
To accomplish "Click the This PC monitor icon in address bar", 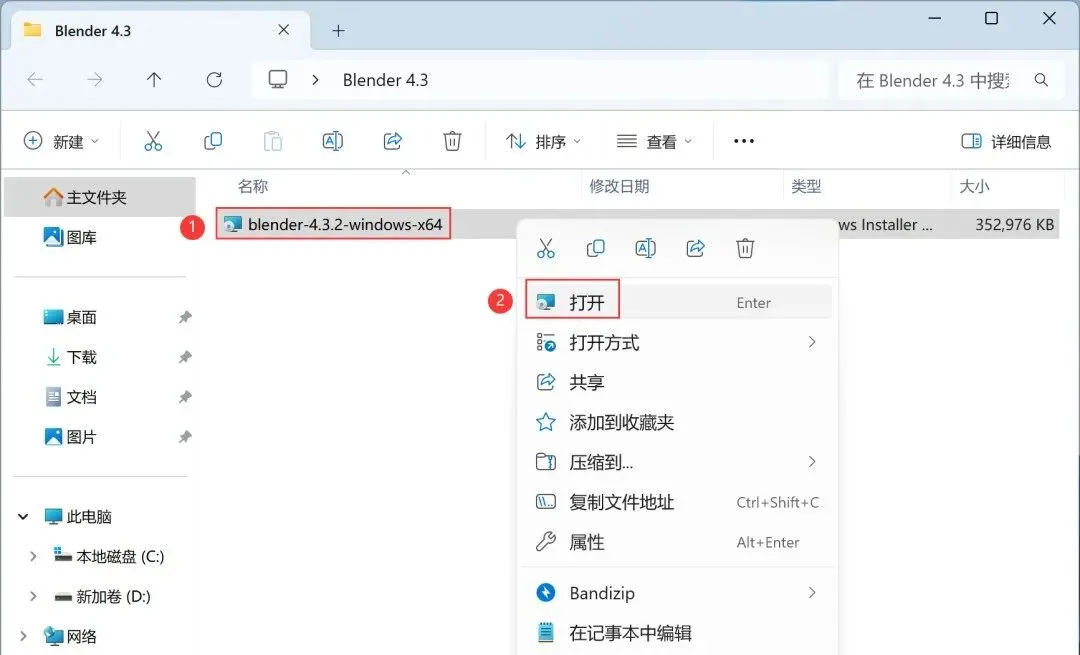I will point(278,80).
